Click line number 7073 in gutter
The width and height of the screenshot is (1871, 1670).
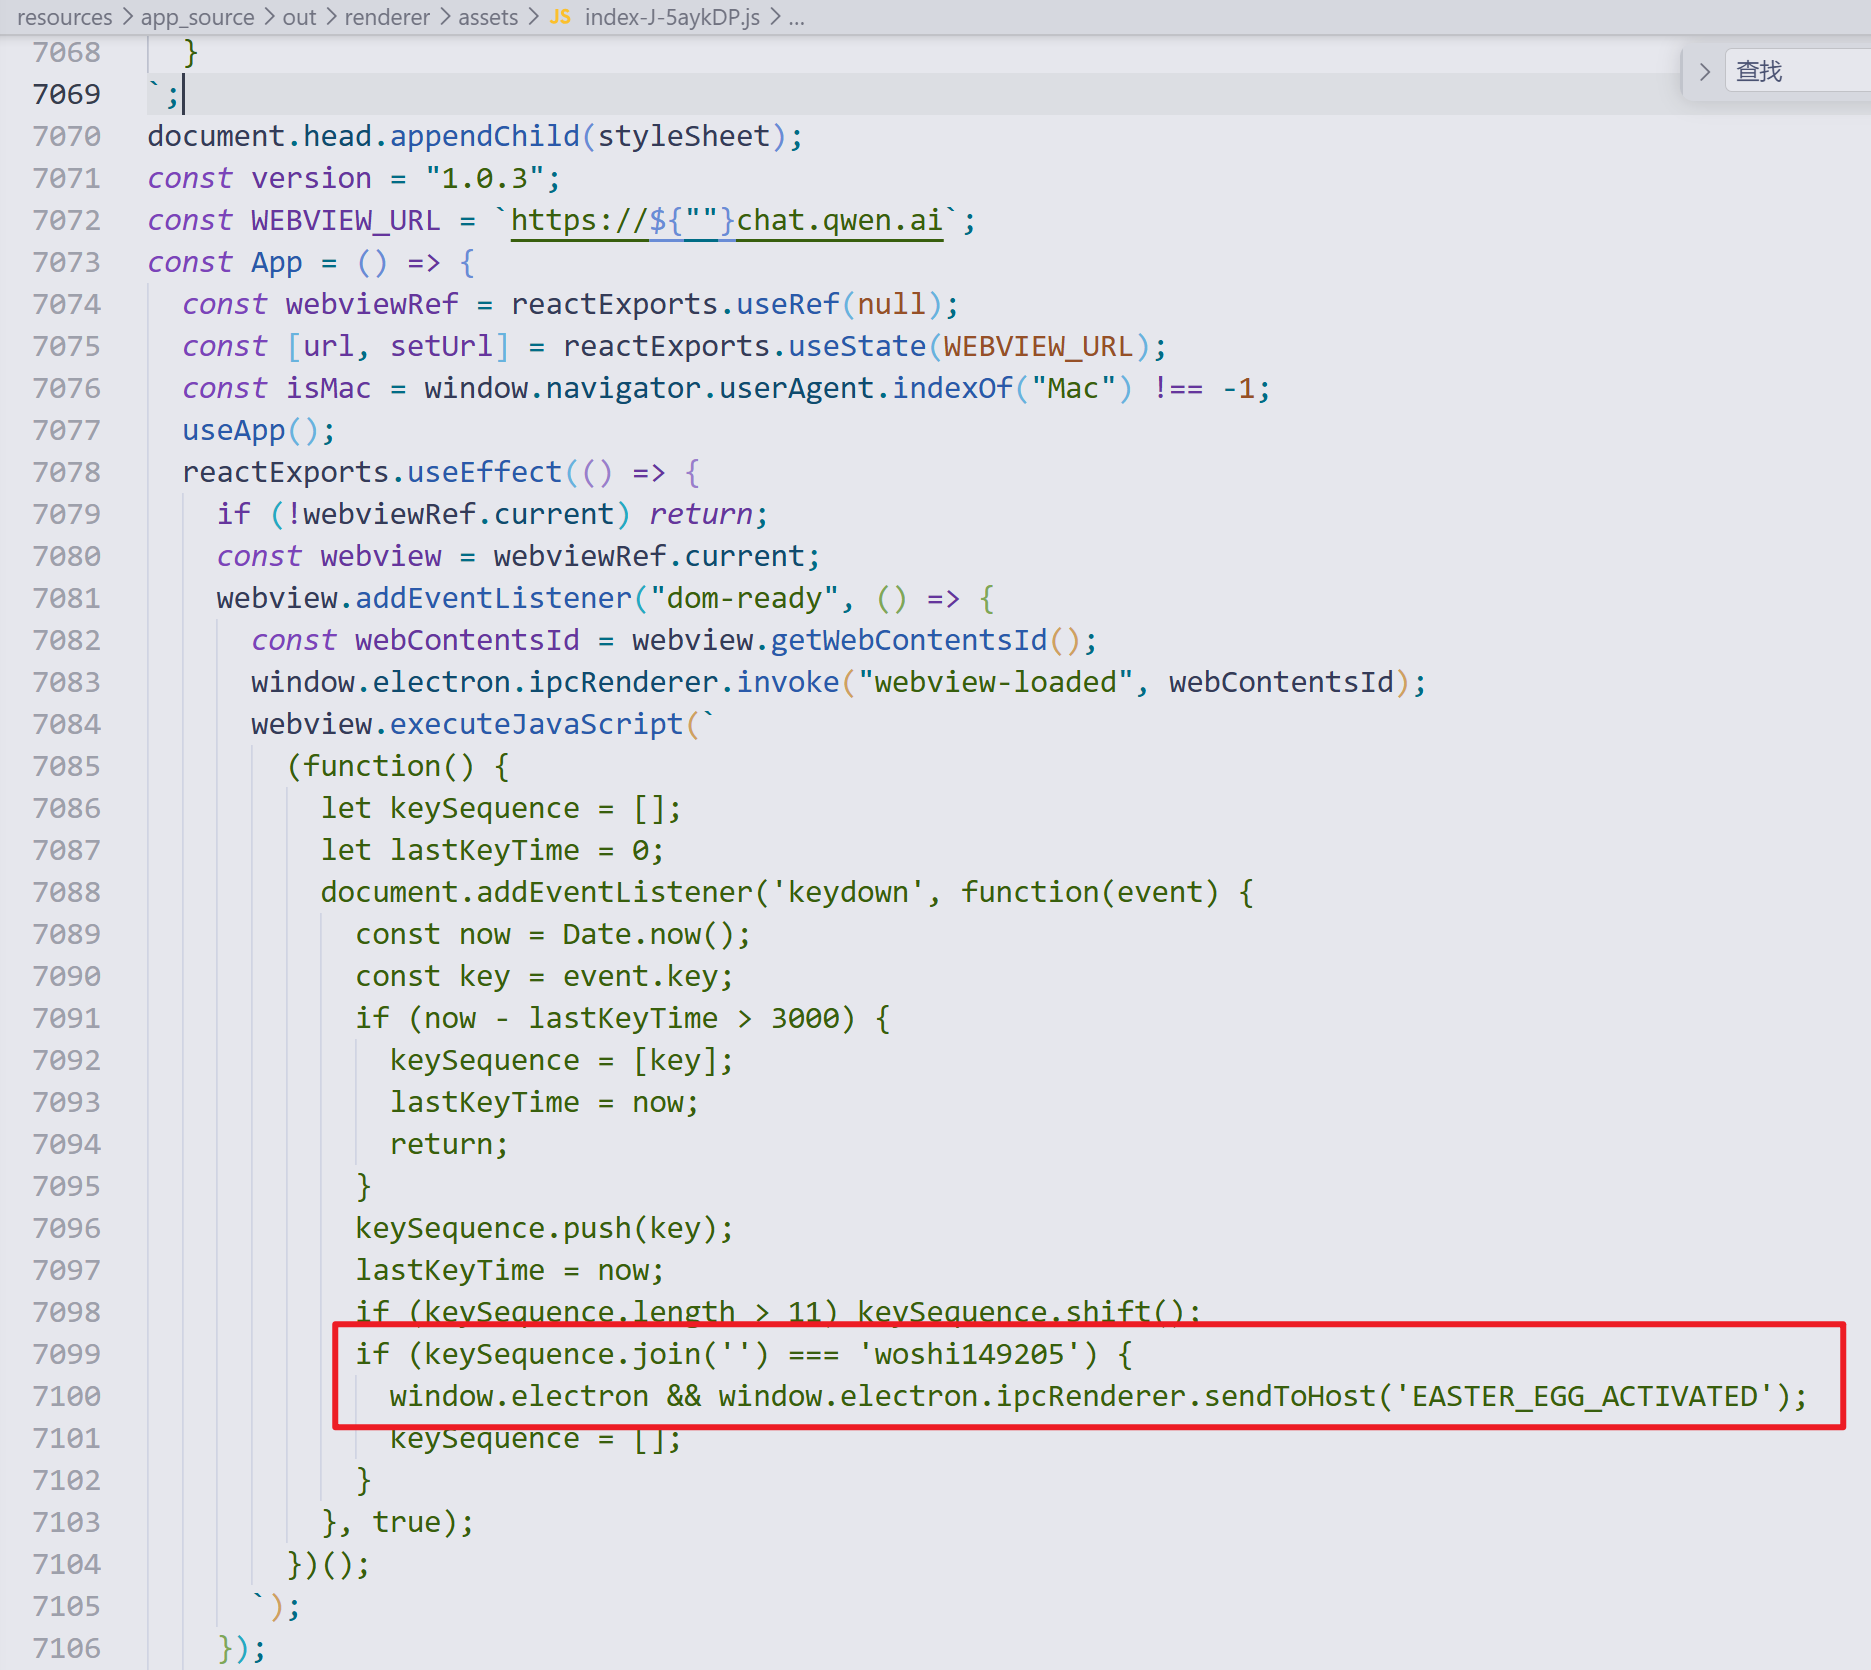[66, 262]
